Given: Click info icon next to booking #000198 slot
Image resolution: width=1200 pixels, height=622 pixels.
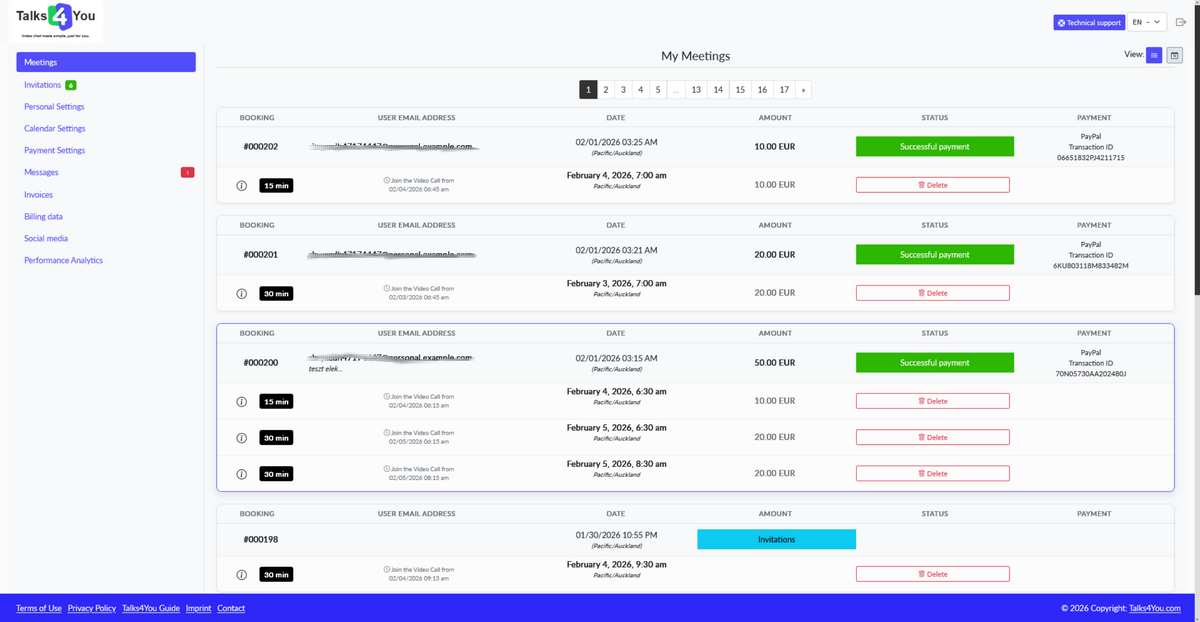Looking at the screenshot, I should [241, 573].
